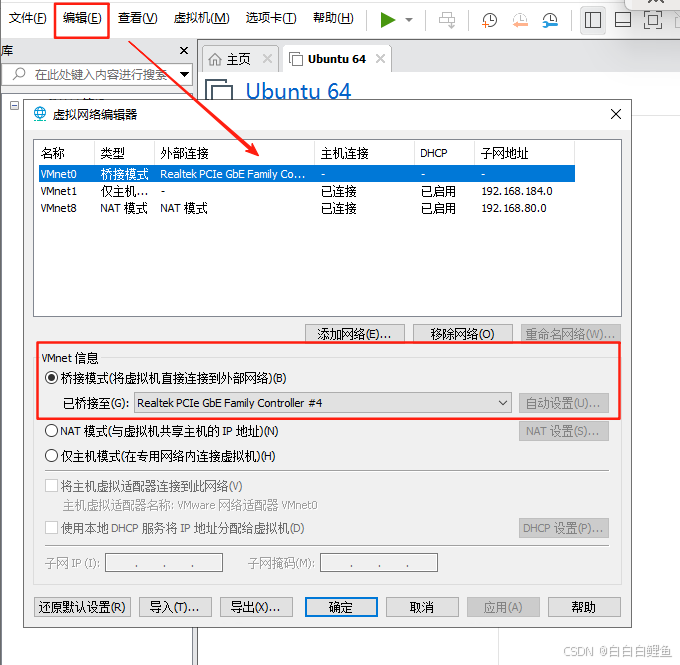The width and height of the screenshot is (680, 665).
Task: Click the 重命名网络(W)... button
Action: (x=571, y=334)
